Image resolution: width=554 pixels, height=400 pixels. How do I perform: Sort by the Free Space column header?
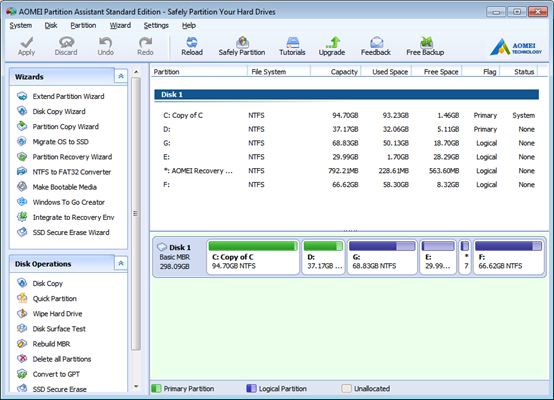(437, 72)
